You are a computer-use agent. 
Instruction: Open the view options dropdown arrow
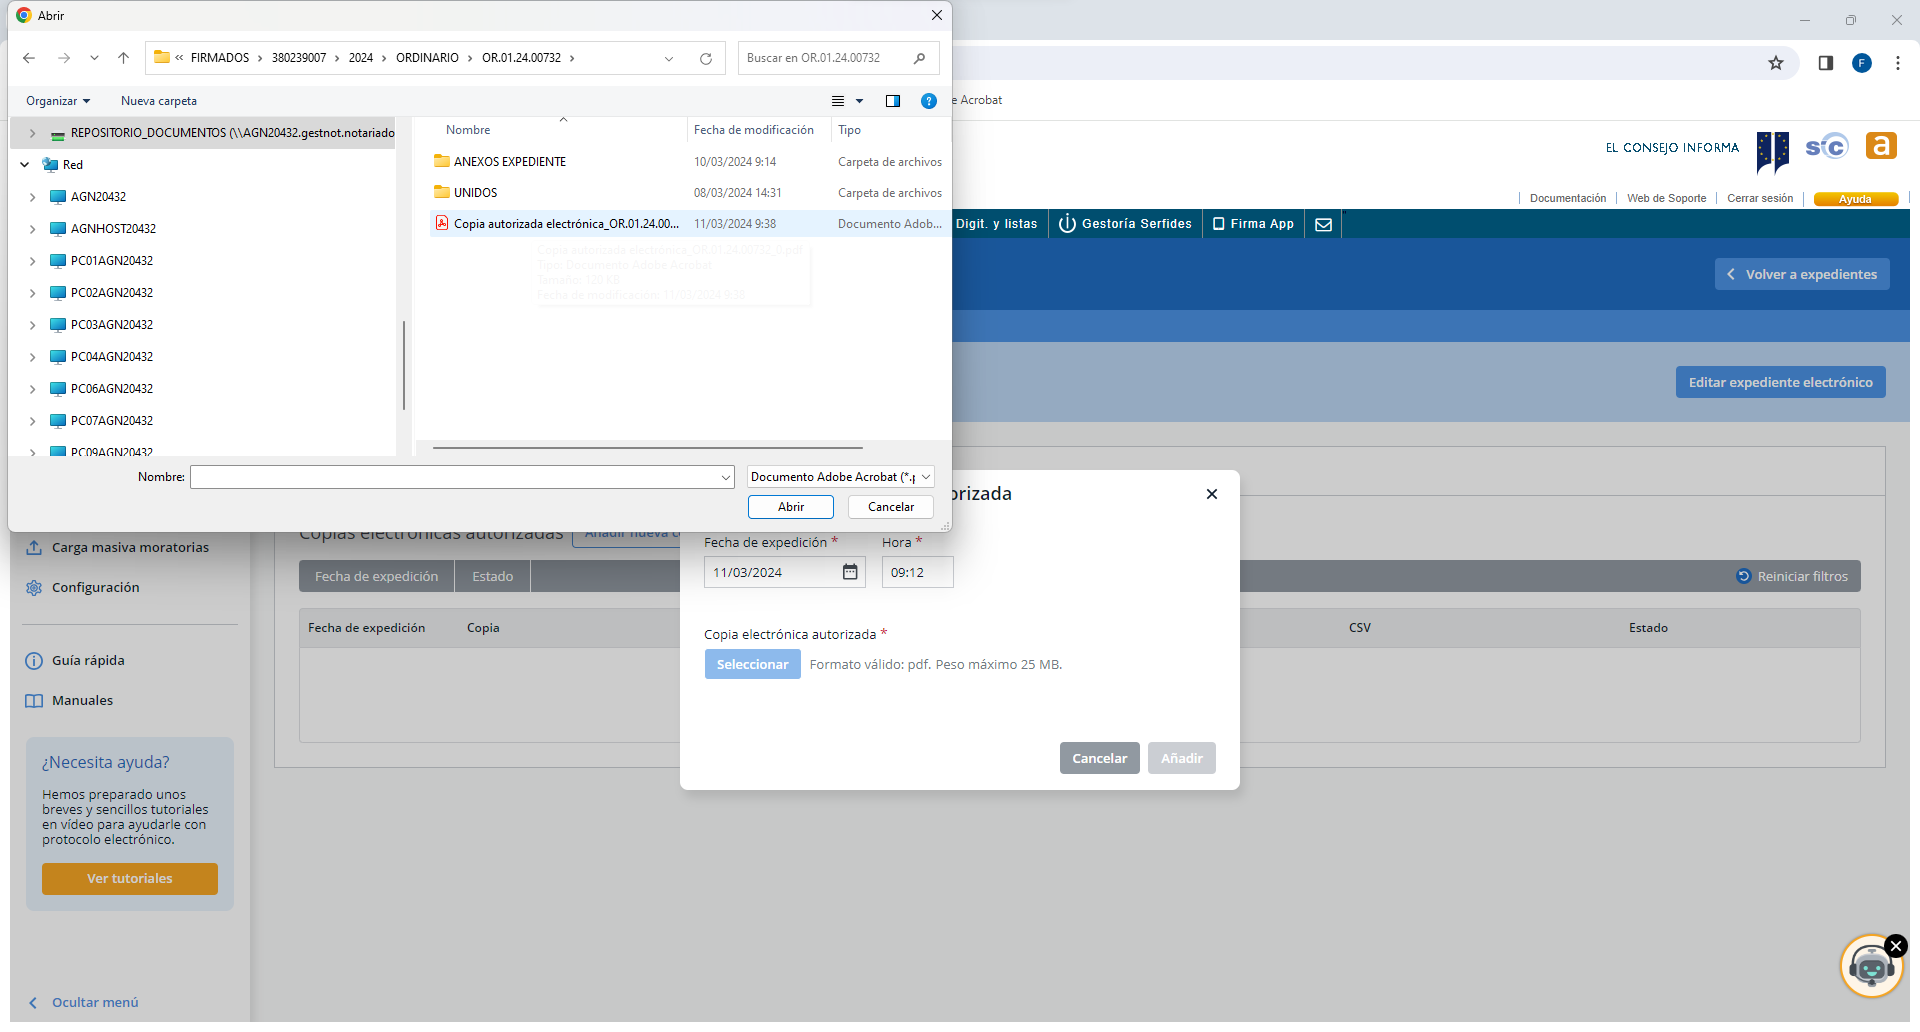coord(859,101)
